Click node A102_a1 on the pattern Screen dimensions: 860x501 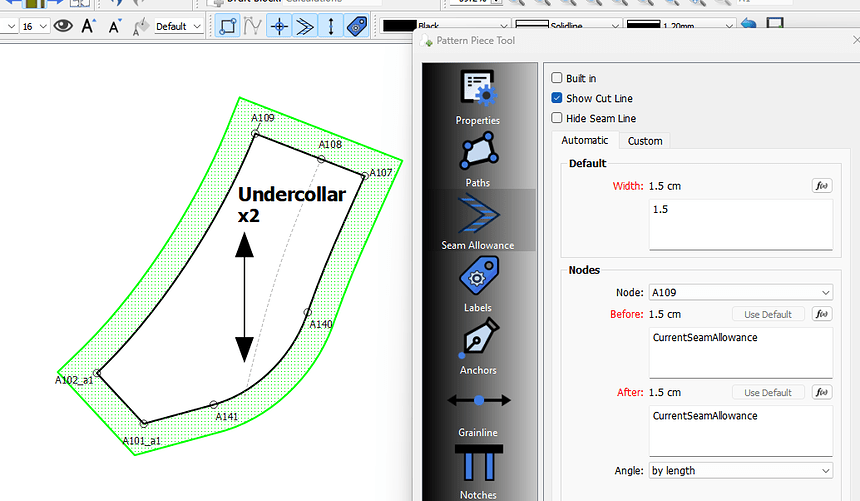tap(97, 373)
